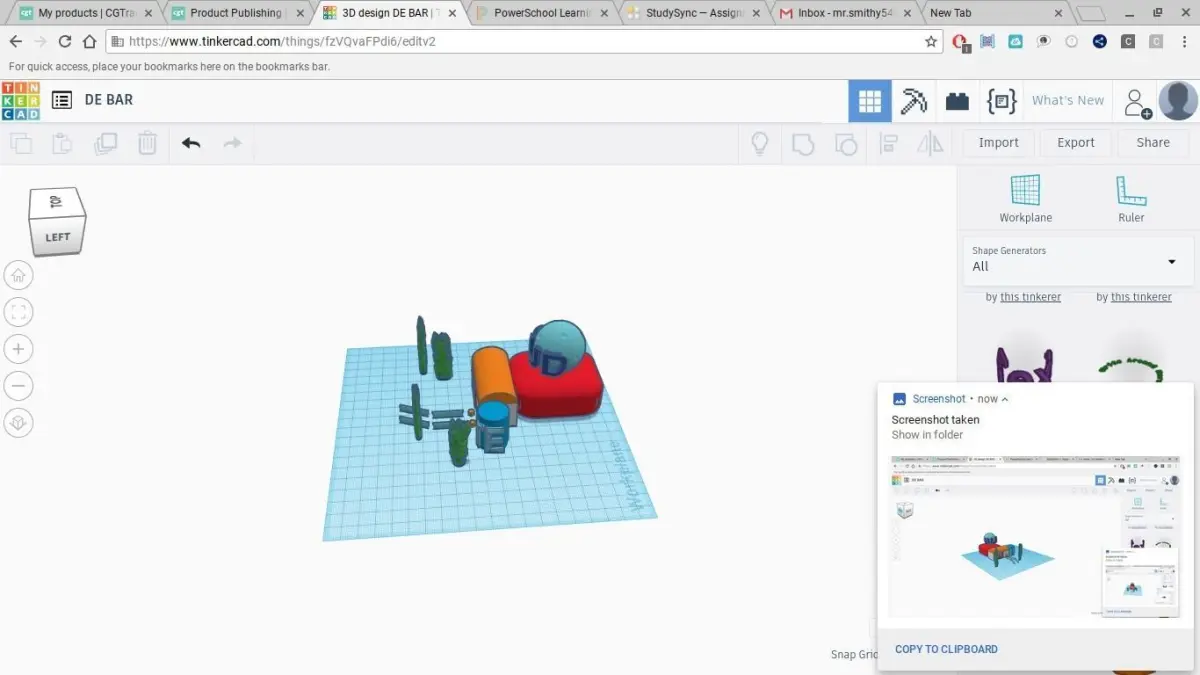The image size is (1200, 675).
Task: Click the Duplicate tool icon
Action: click(x=105, y=143)
